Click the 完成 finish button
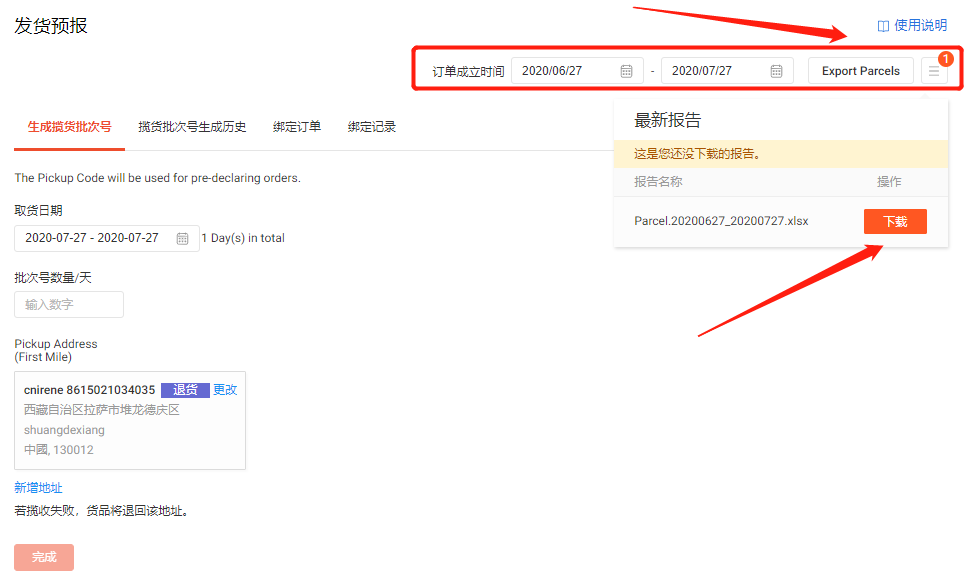Screen dimensions: 965x581 click(x=44, y=557)
